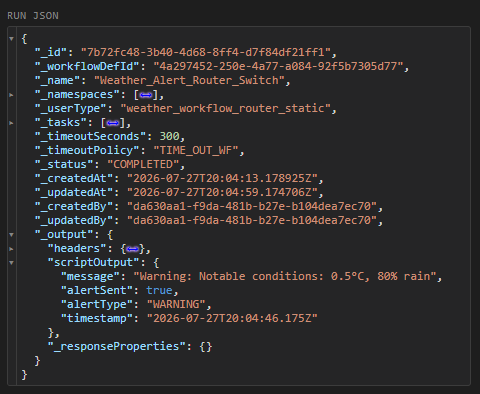Screen dimensions: 480x394
Task: Click the RUN JSON heading
Action: [x=33, y=16]
